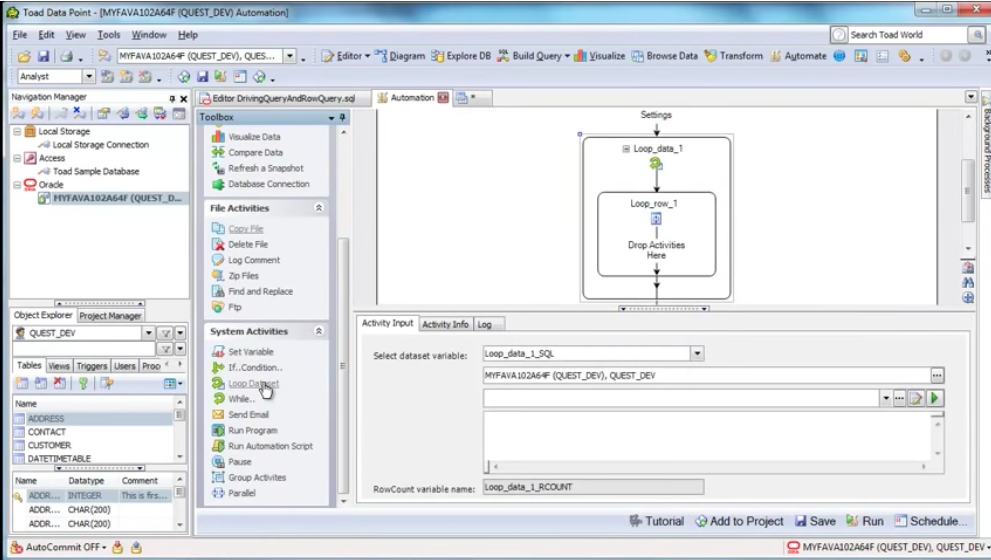Collapse the Oracle connection tree node
Screen dimensions: 991x560
coord(16,184)
